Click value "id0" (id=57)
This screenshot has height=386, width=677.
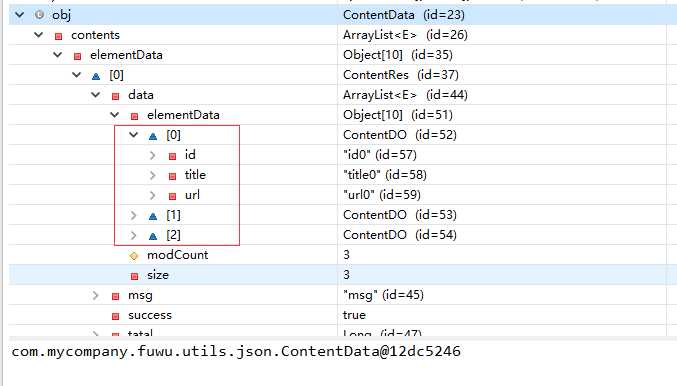[380, 155]
